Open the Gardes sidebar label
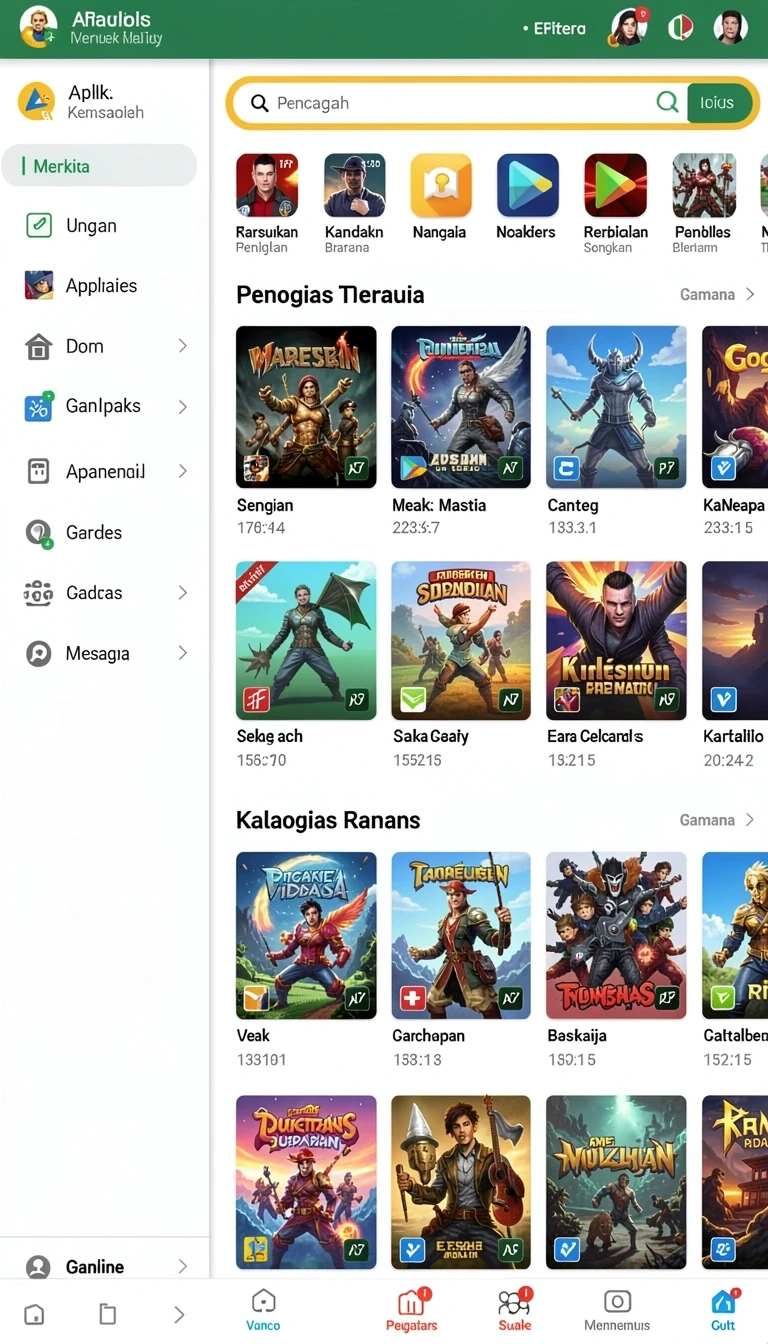The height and width of the screenshot is (1344, 768). tap(94, 532)
